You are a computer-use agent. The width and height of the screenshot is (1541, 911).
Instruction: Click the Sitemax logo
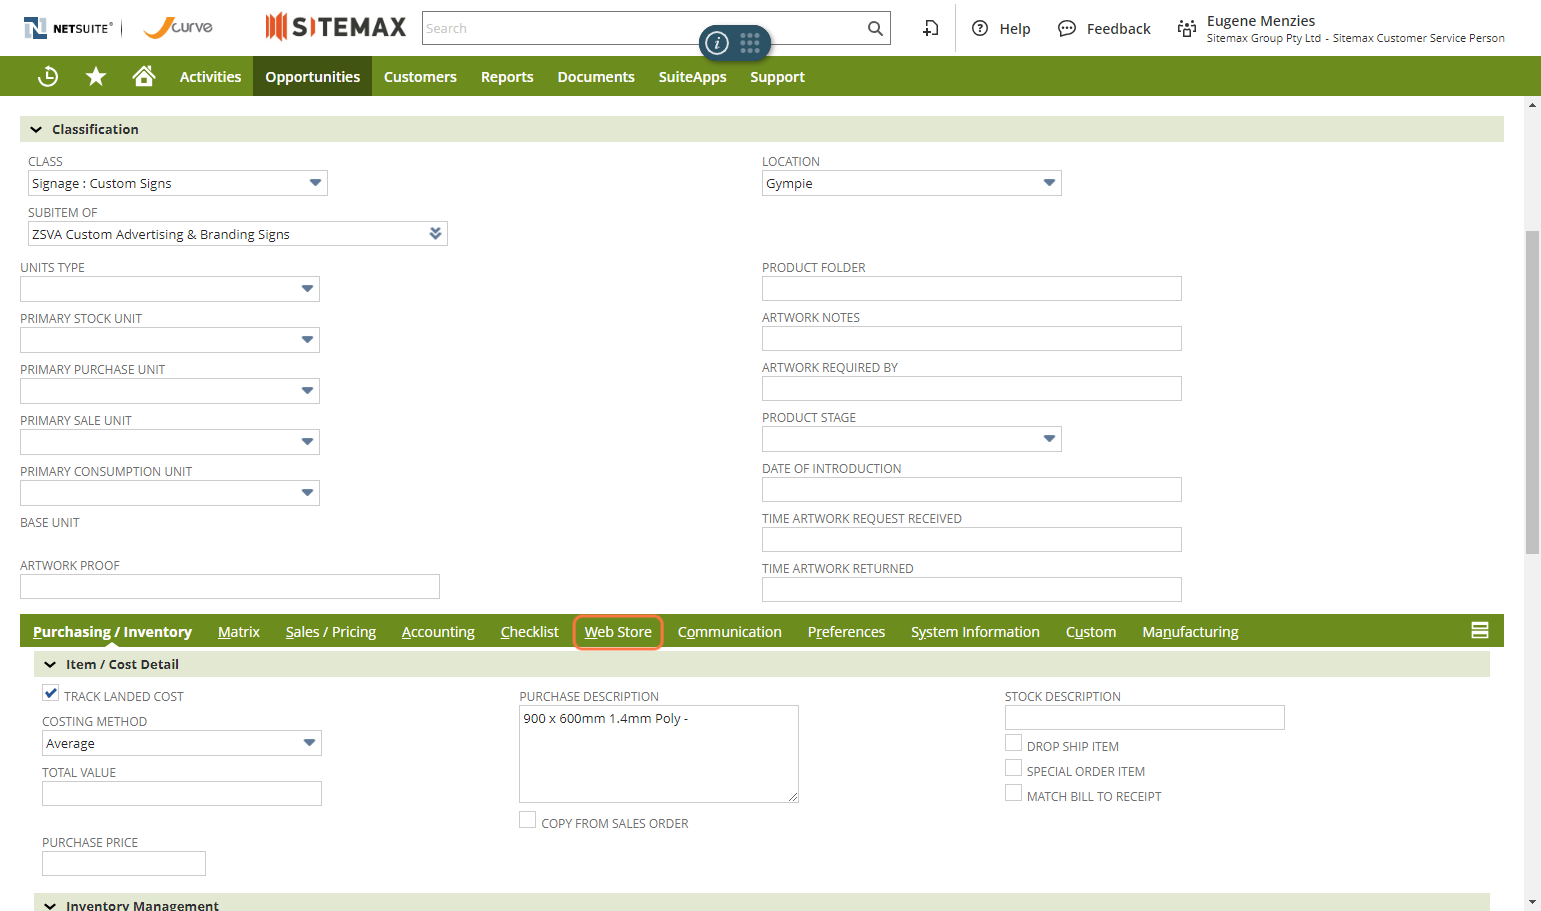[336, 27]
